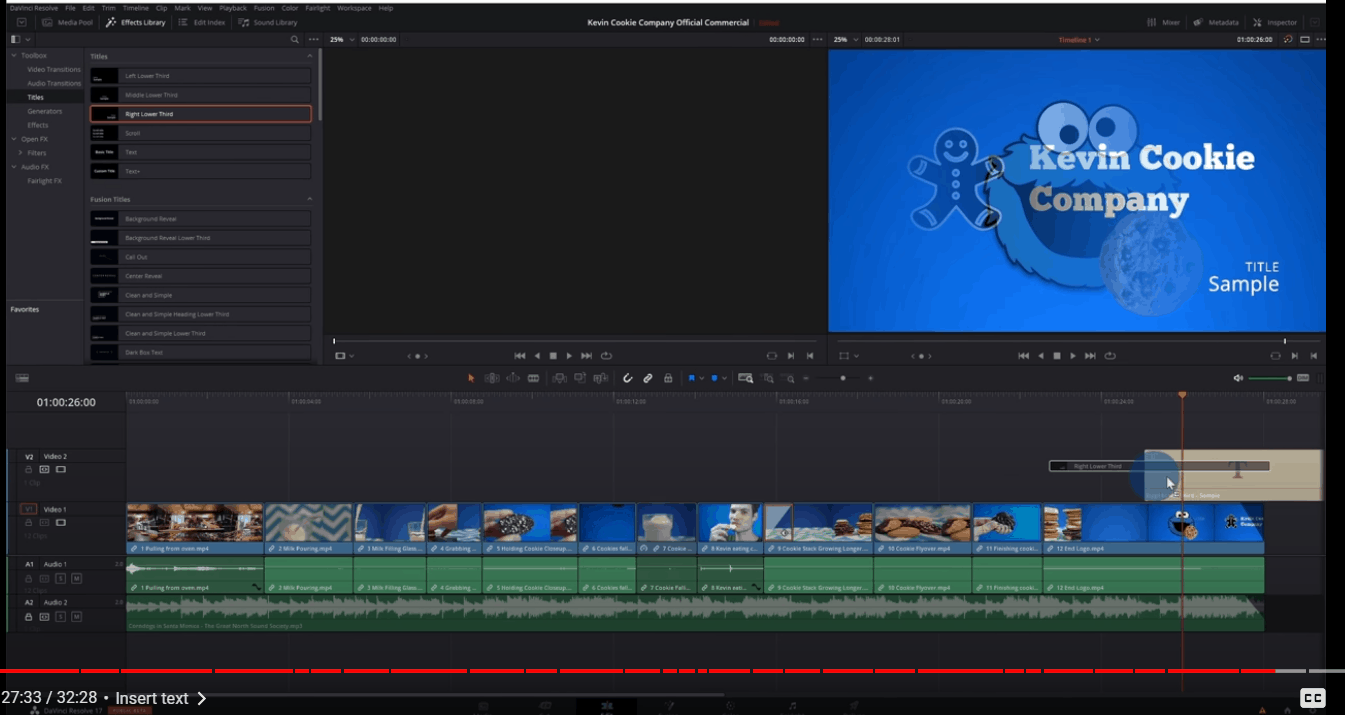Open the Edit Index panel
The height and width of the screenshot is (715, 1345).
pyautogui.click(x=202, y=22)
